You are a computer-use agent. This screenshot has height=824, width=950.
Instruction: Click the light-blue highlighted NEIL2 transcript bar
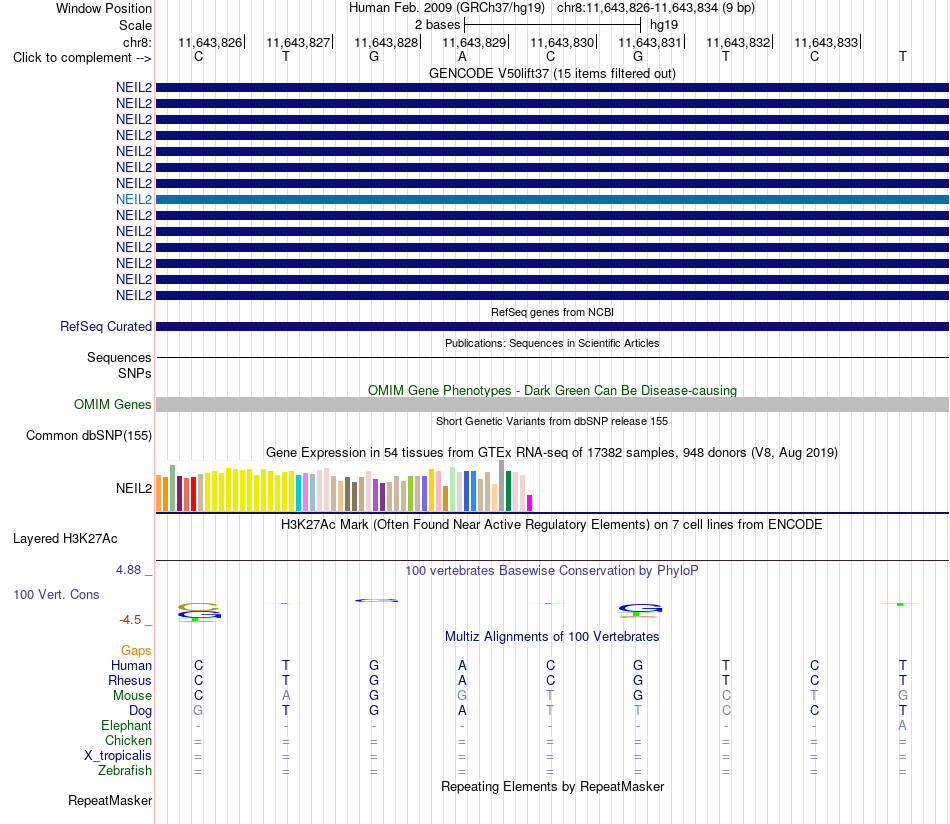click(552, 199)
